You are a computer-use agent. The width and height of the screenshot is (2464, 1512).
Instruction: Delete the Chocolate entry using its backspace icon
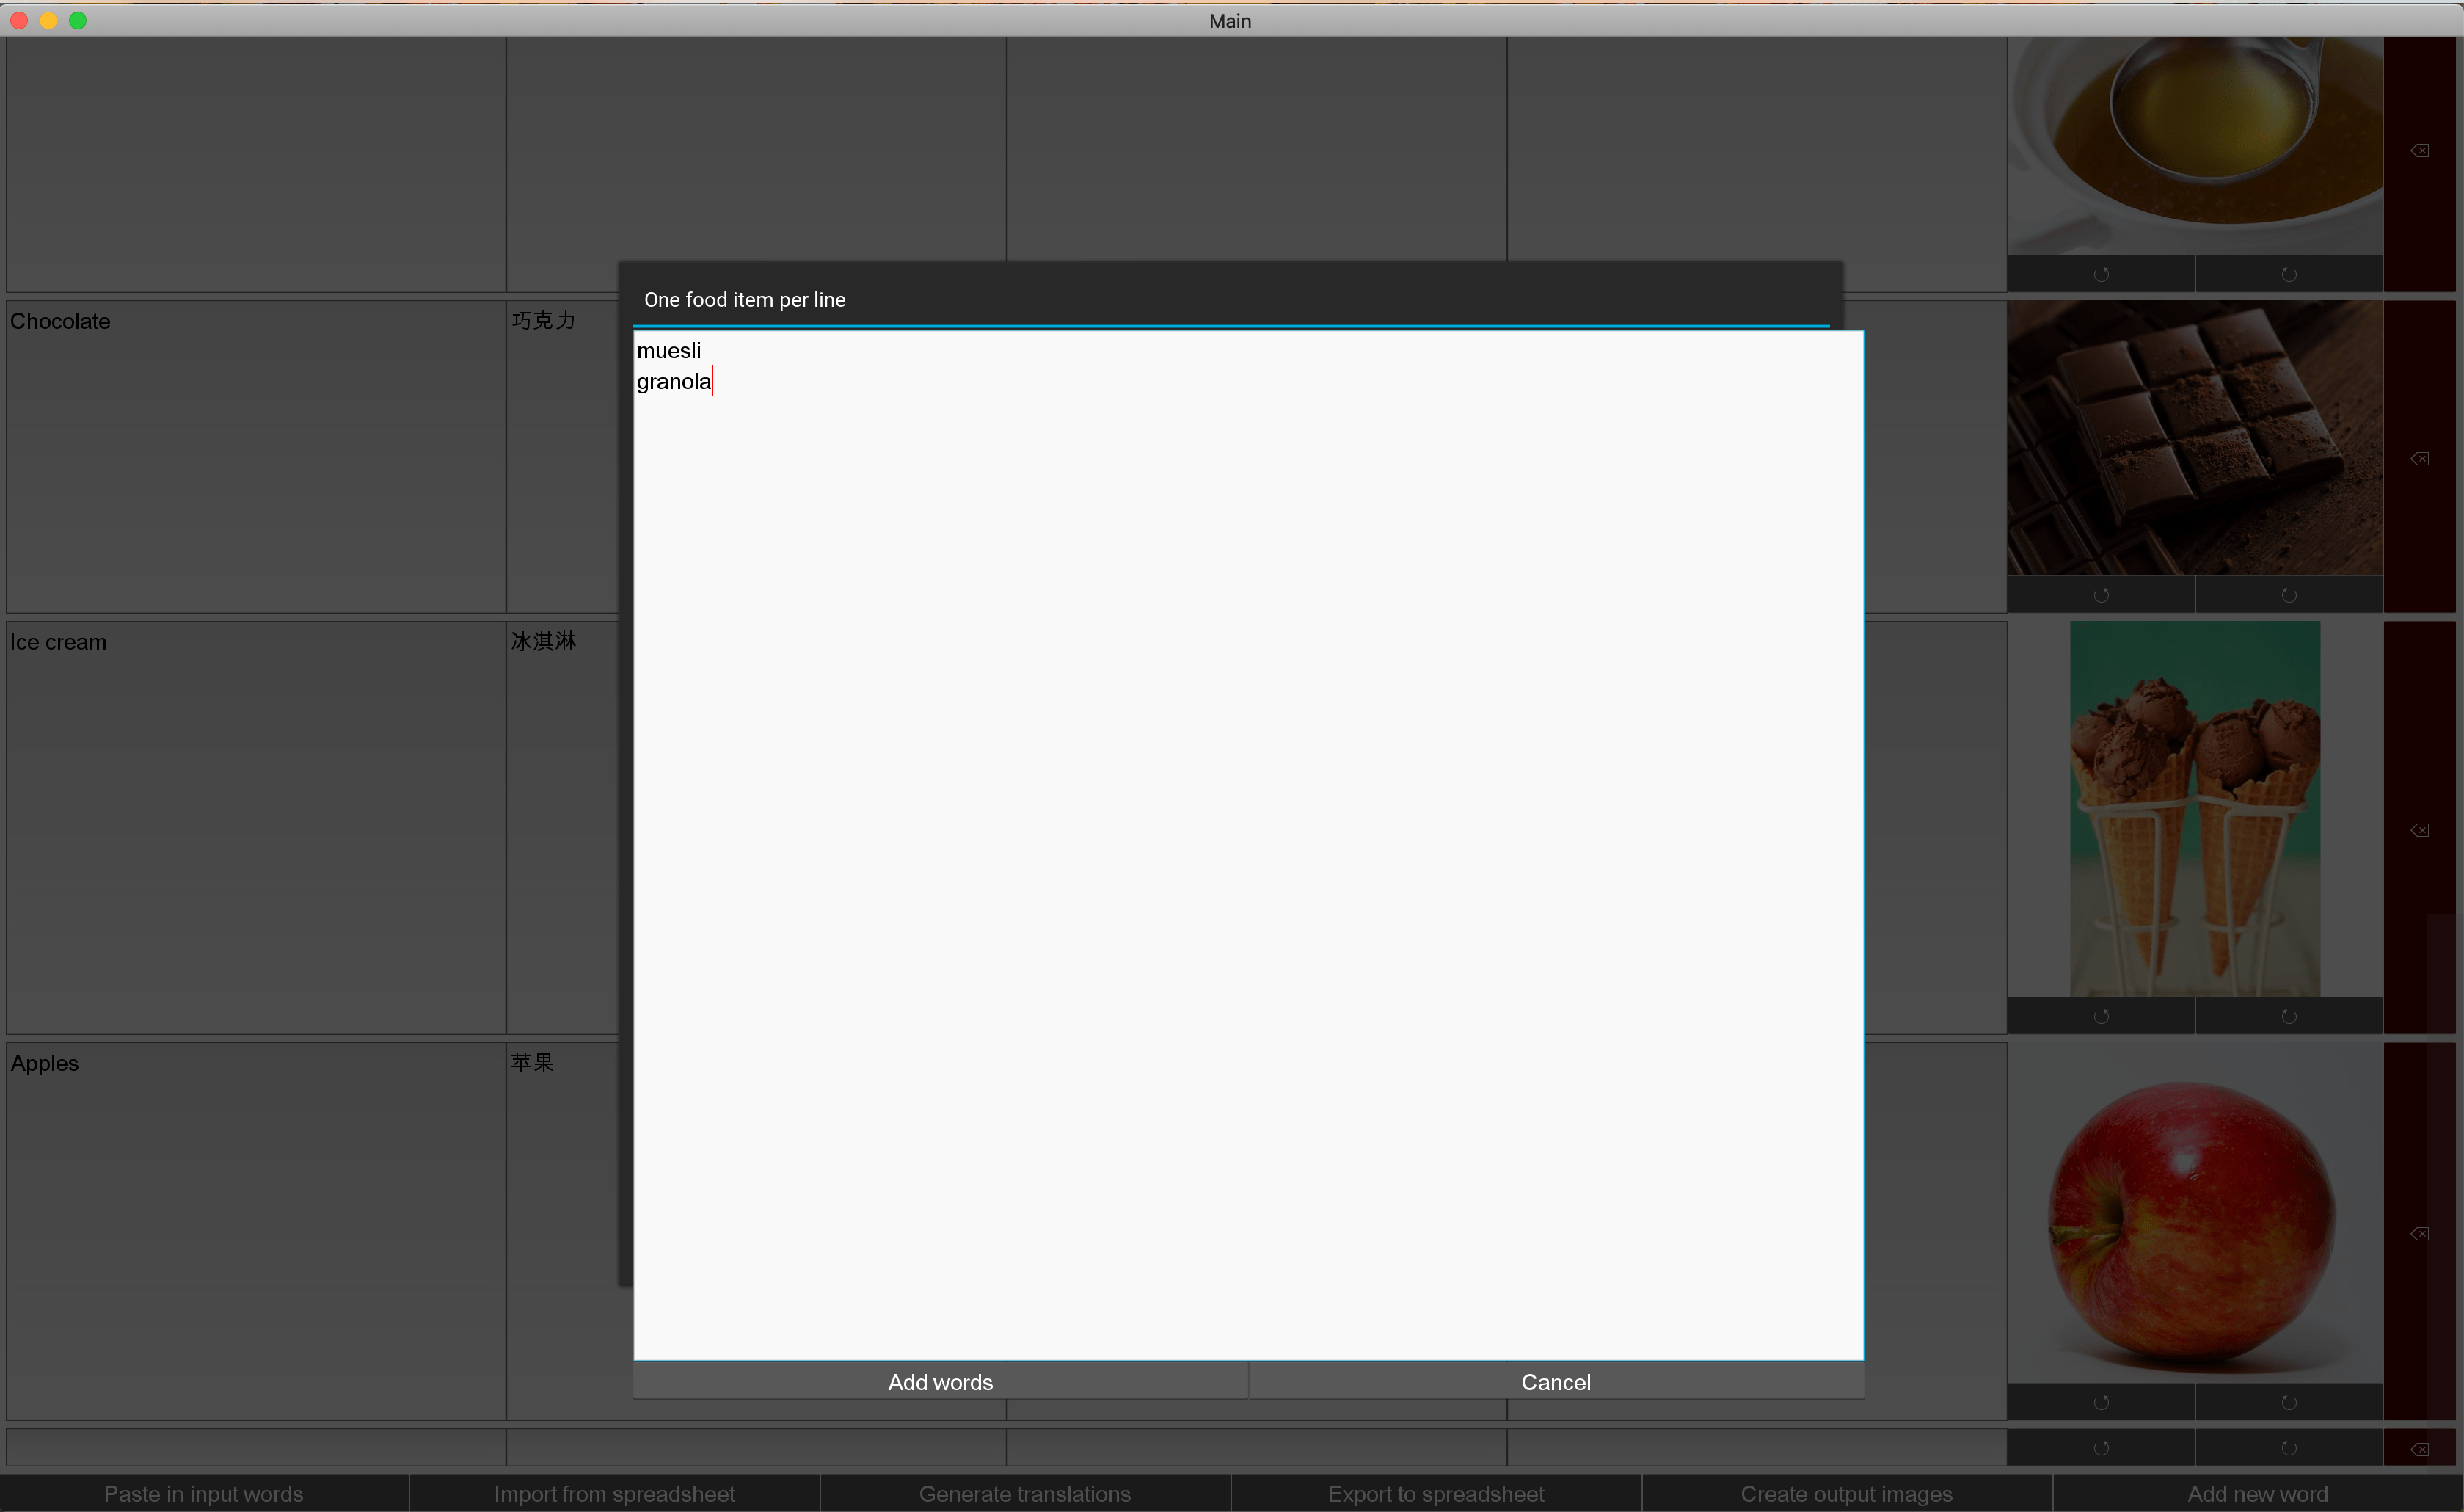point(2420,458)
